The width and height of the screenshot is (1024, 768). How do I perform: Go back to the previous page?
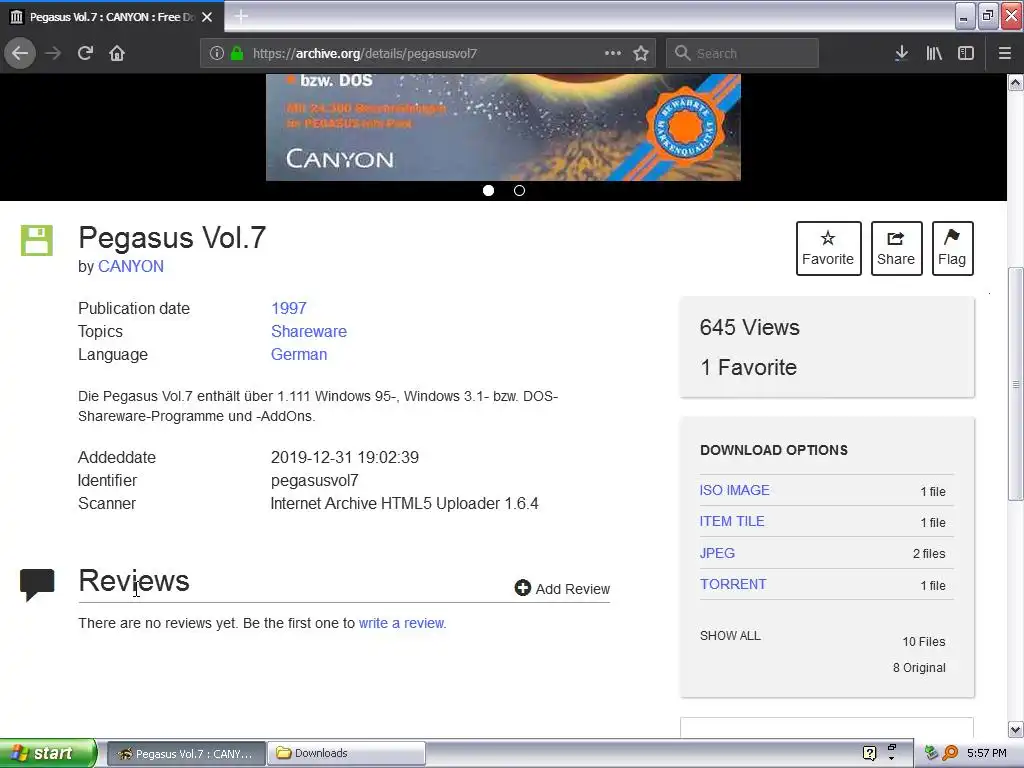[x=20, y=53]
